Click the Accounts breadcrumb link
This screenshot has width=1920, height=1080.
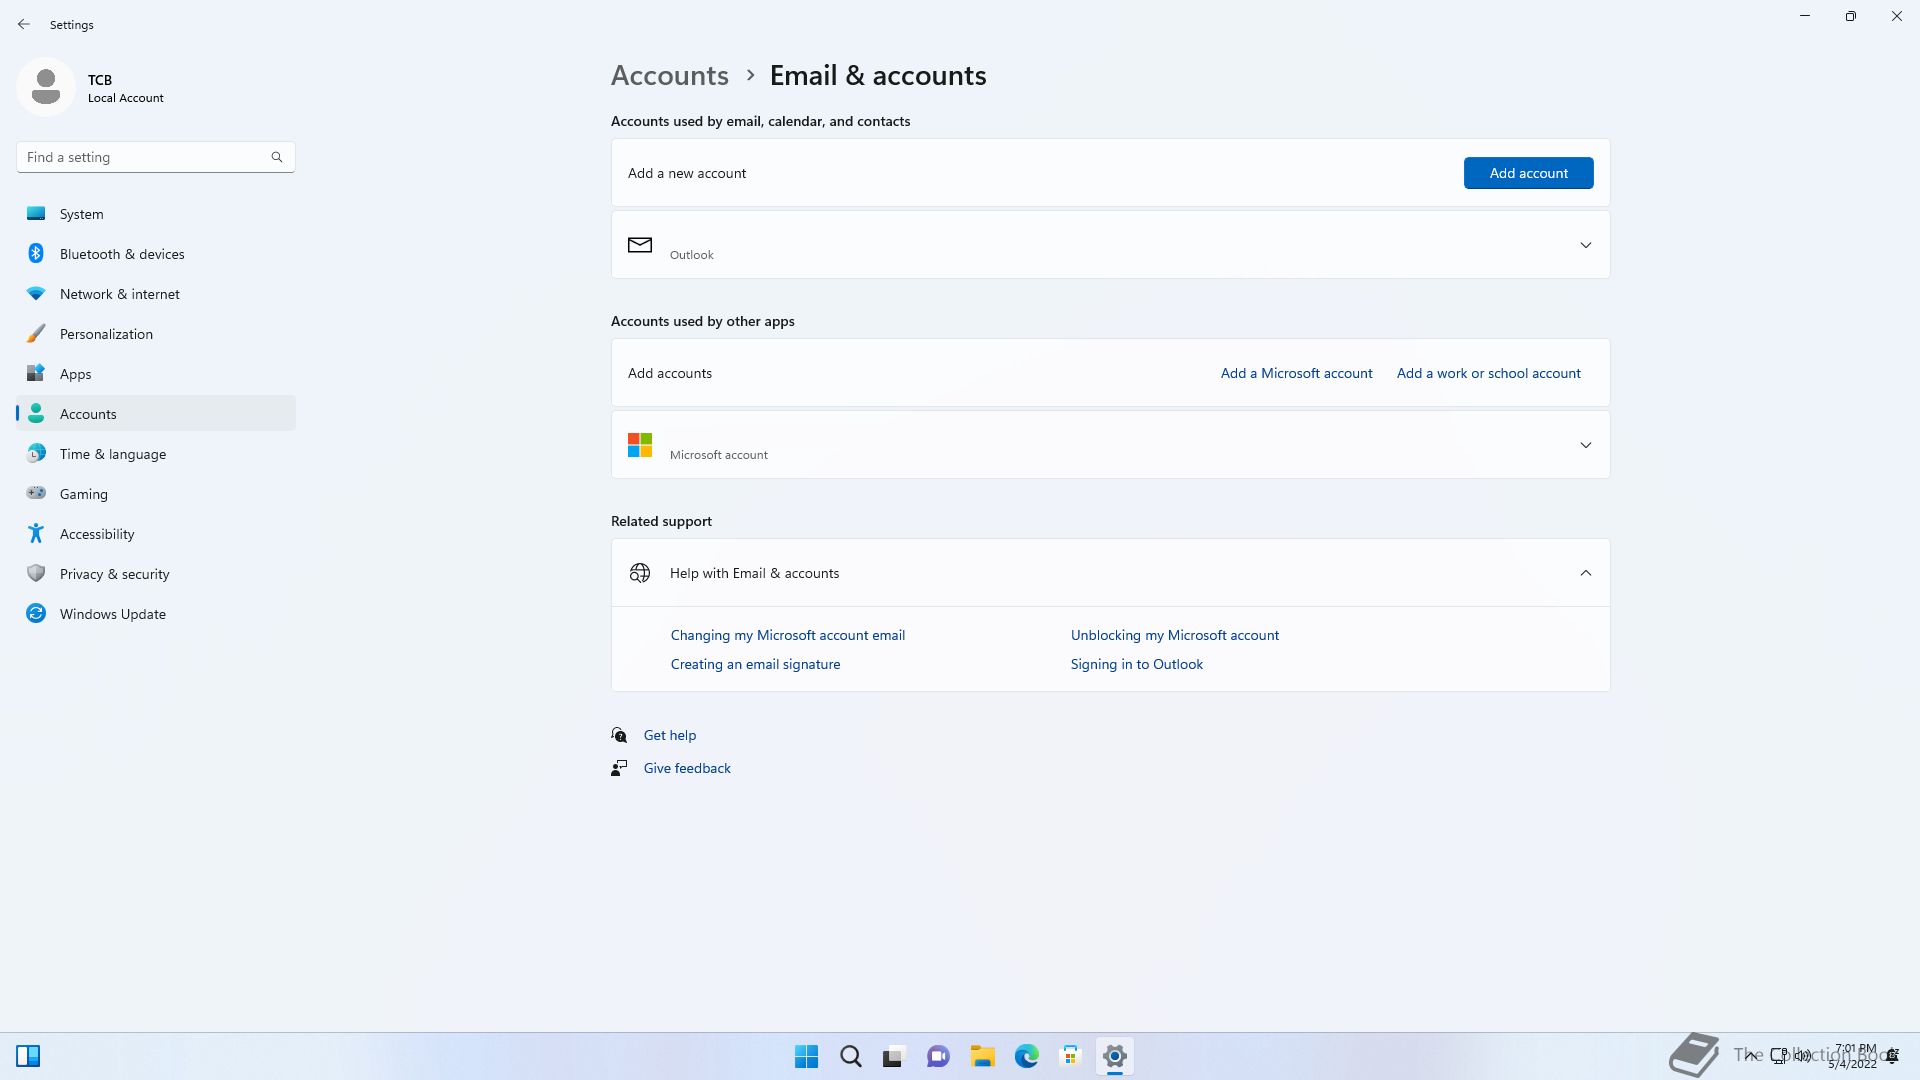(669, 75)
